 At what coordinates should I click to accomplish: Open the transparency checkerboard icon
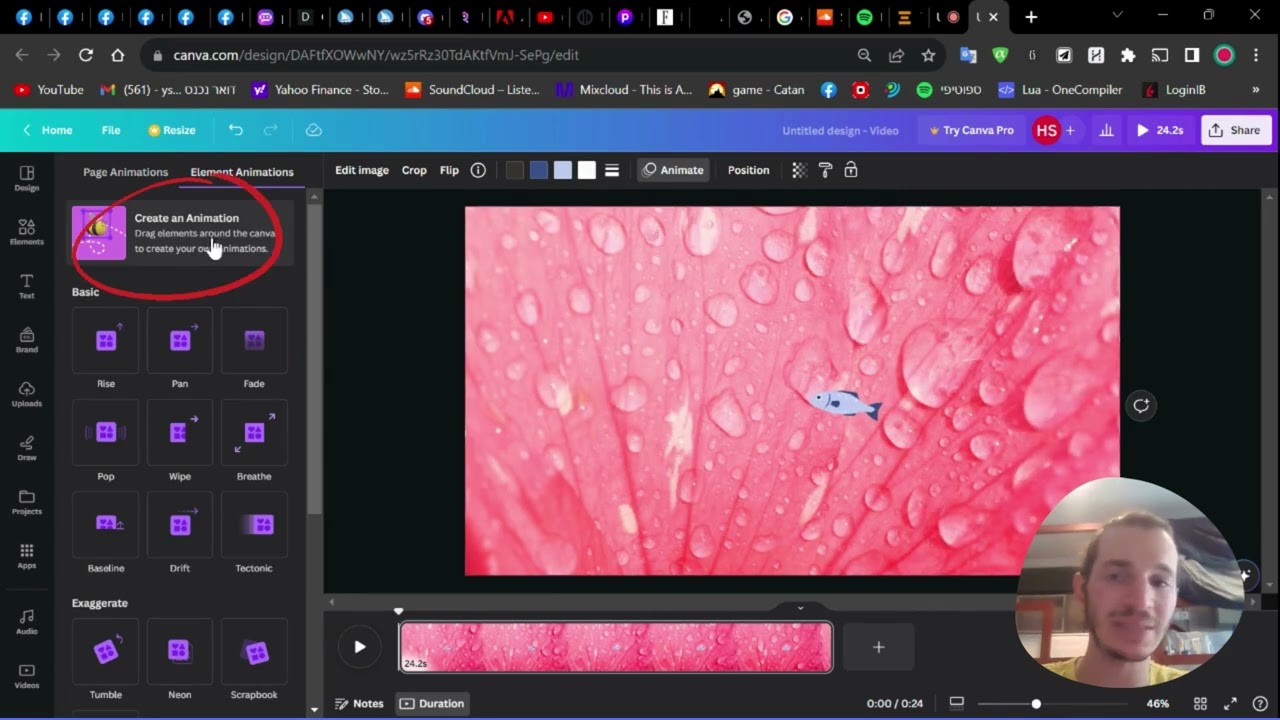[799, 170]
